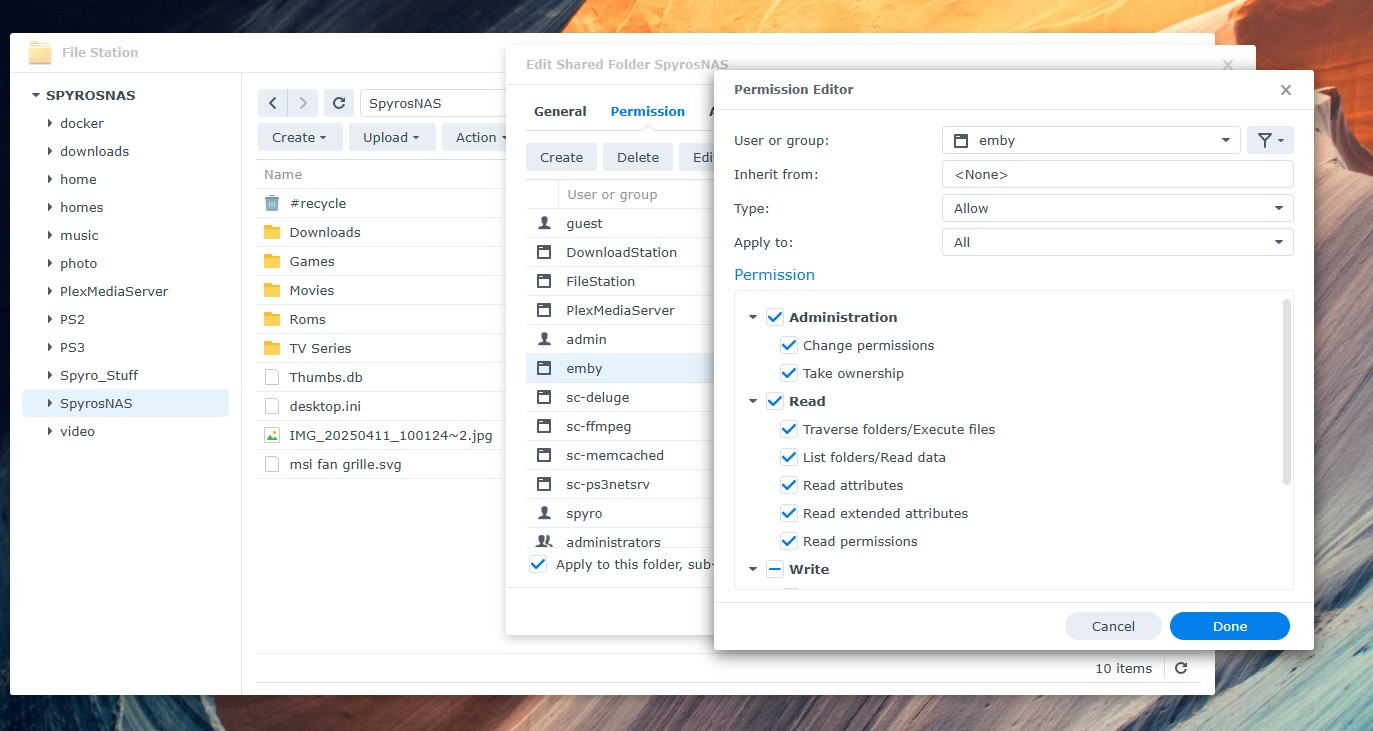Click the Cancel button
The image size is (1373, 731).
coord(1113,626)
